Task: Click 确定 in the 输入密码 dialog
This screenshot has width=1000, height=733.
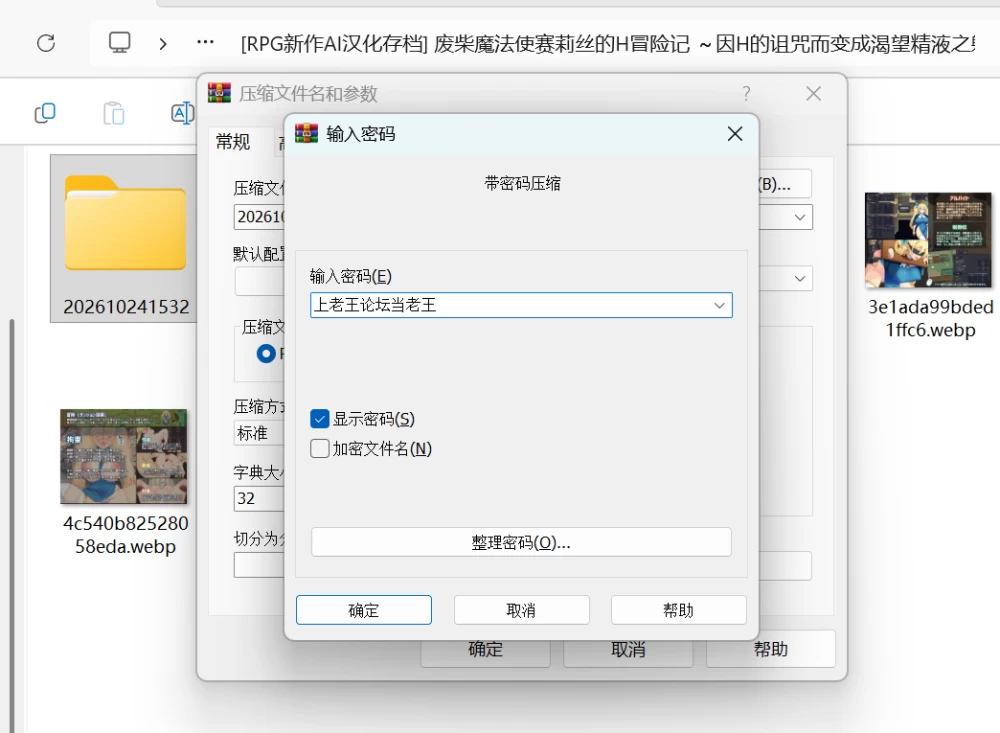Action: tap(364, 611)
